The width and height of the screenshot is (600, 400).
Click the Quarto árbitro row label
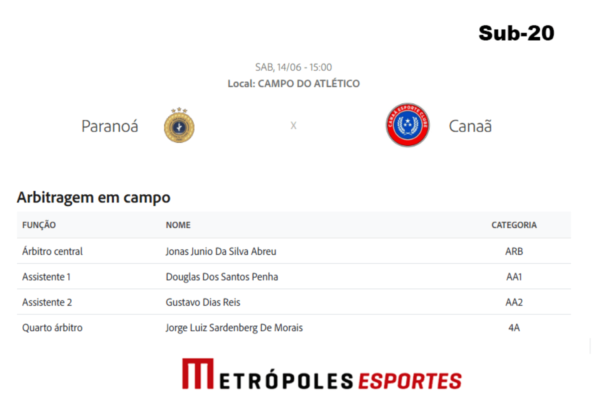[x=52, y=328]
